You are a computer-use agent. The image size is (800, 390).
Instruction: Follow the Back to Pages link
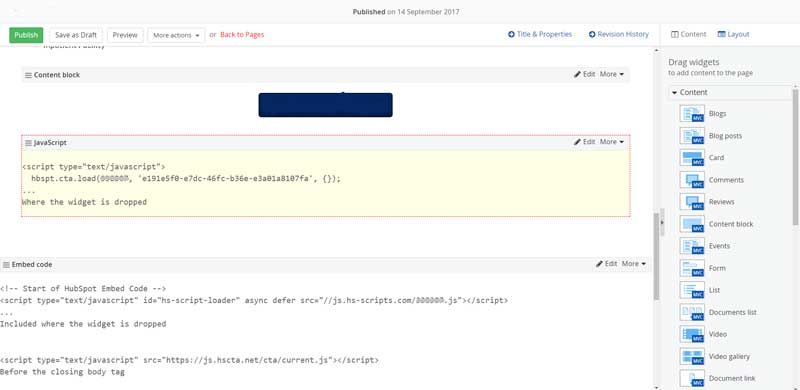tap(242, 35)
